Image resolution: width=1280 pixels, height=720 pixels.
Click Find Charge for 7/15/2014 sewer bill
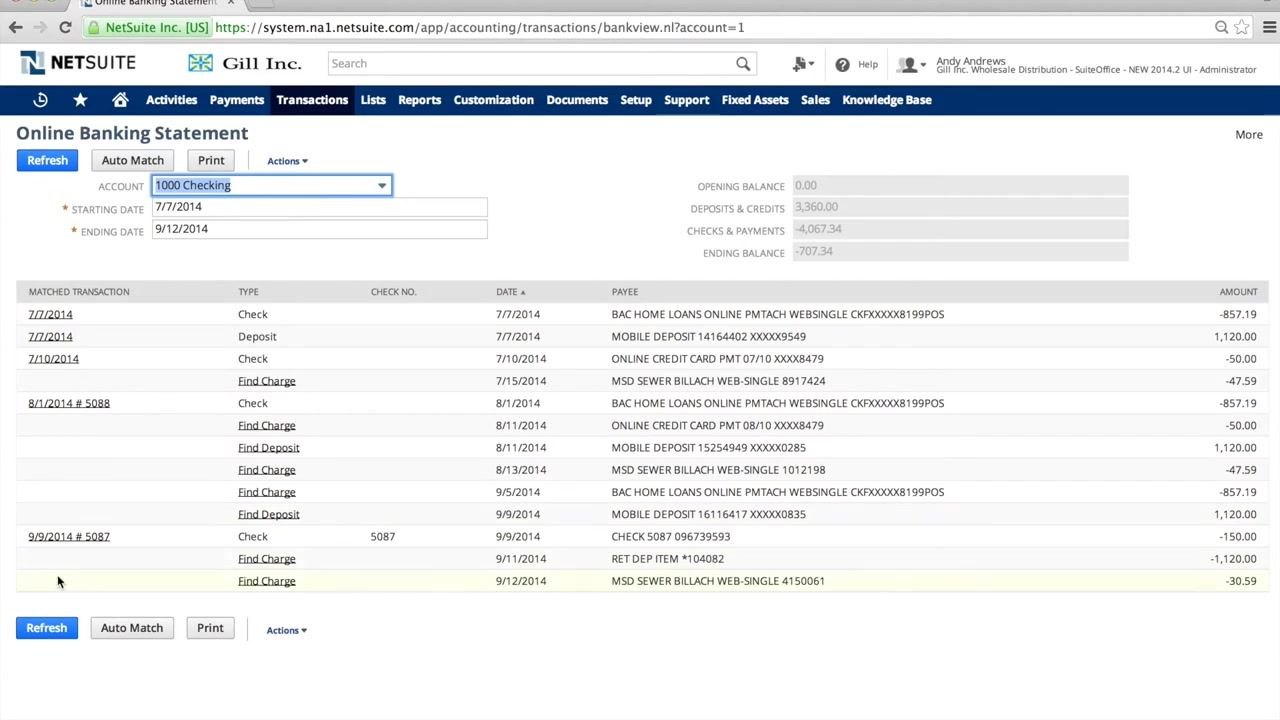[267, 381]
